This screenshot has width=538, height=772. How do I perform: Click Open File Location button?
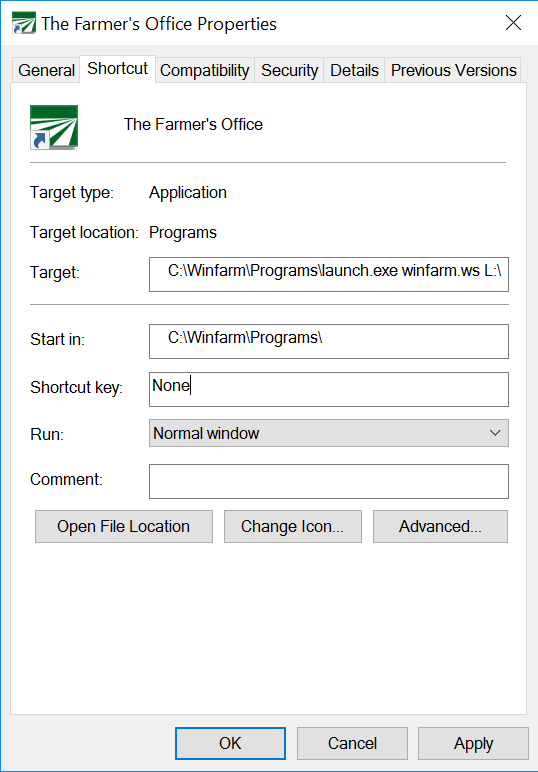124,527
